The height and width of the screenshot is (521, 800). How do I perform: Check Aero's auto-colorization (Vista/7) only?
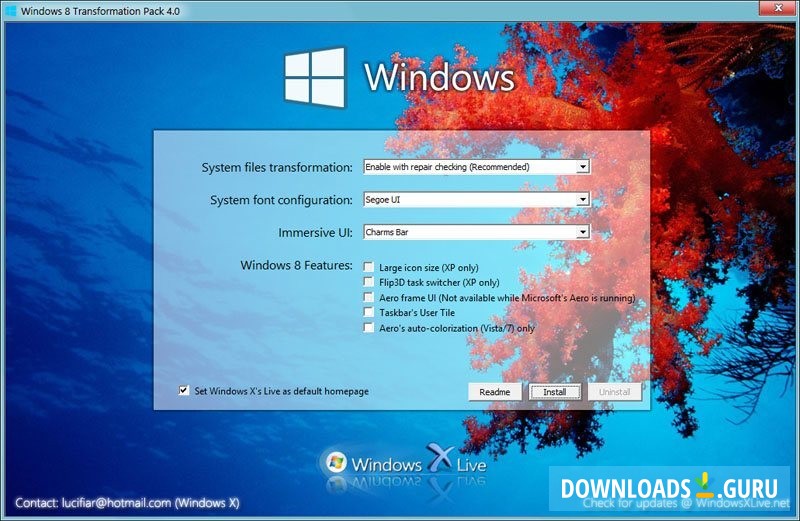point(368,328)
